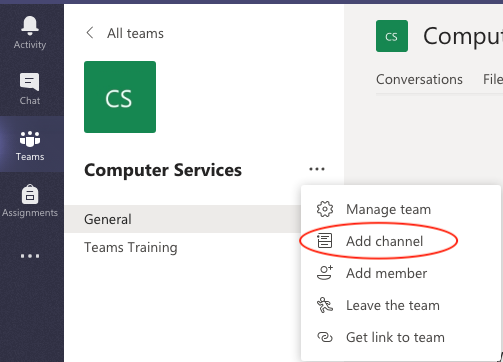Click the All teams link text
503x362 pixels.
135,33
